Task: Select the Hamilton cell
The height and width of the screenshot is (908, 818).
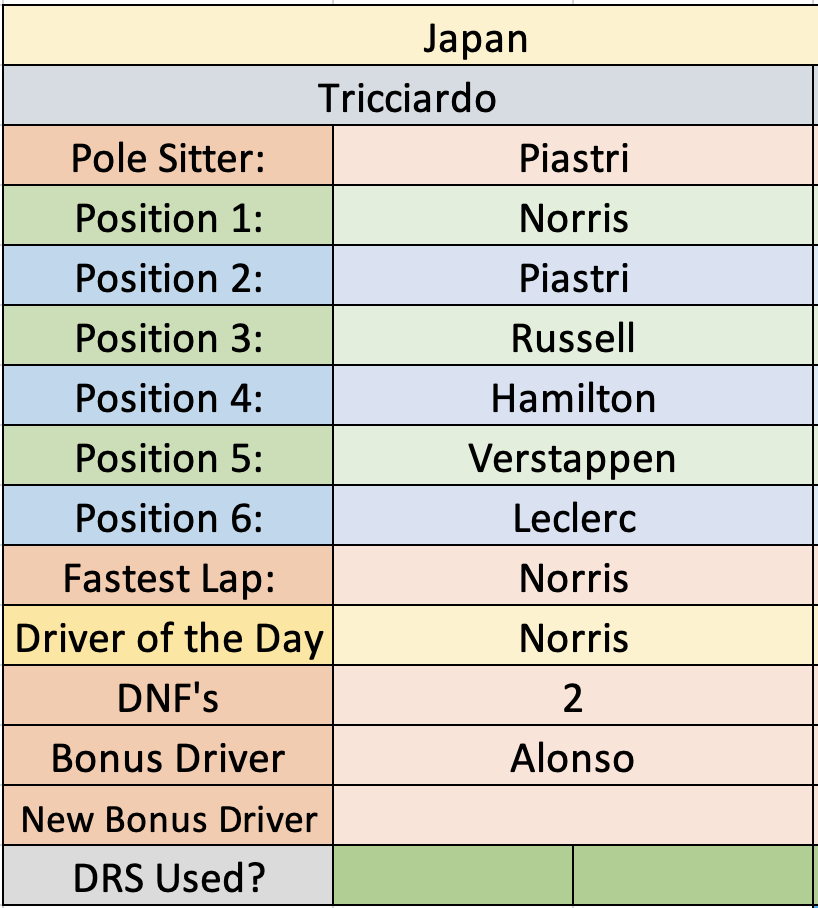Action: pos(573,396)
